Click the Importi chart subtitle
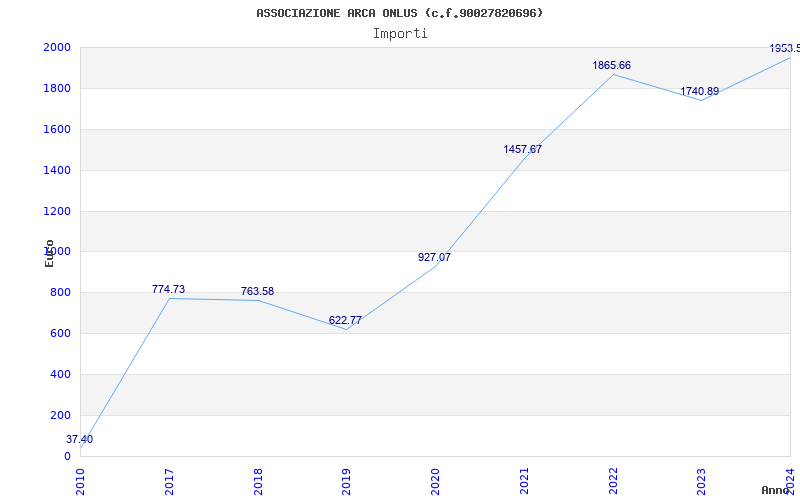 (x=400, y=34)
